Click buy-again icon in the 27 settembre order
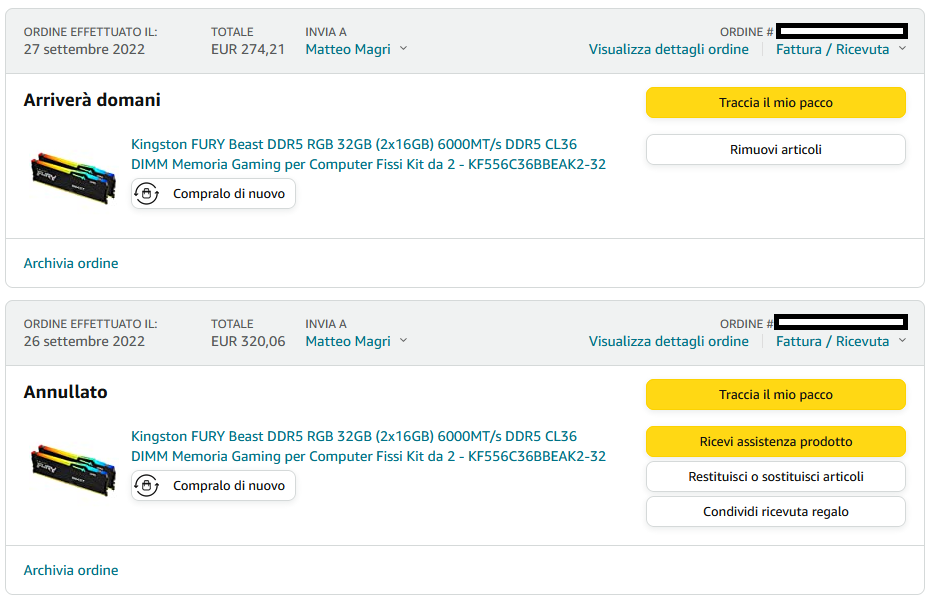Screen dimensions: 929x598 point(146,193)
